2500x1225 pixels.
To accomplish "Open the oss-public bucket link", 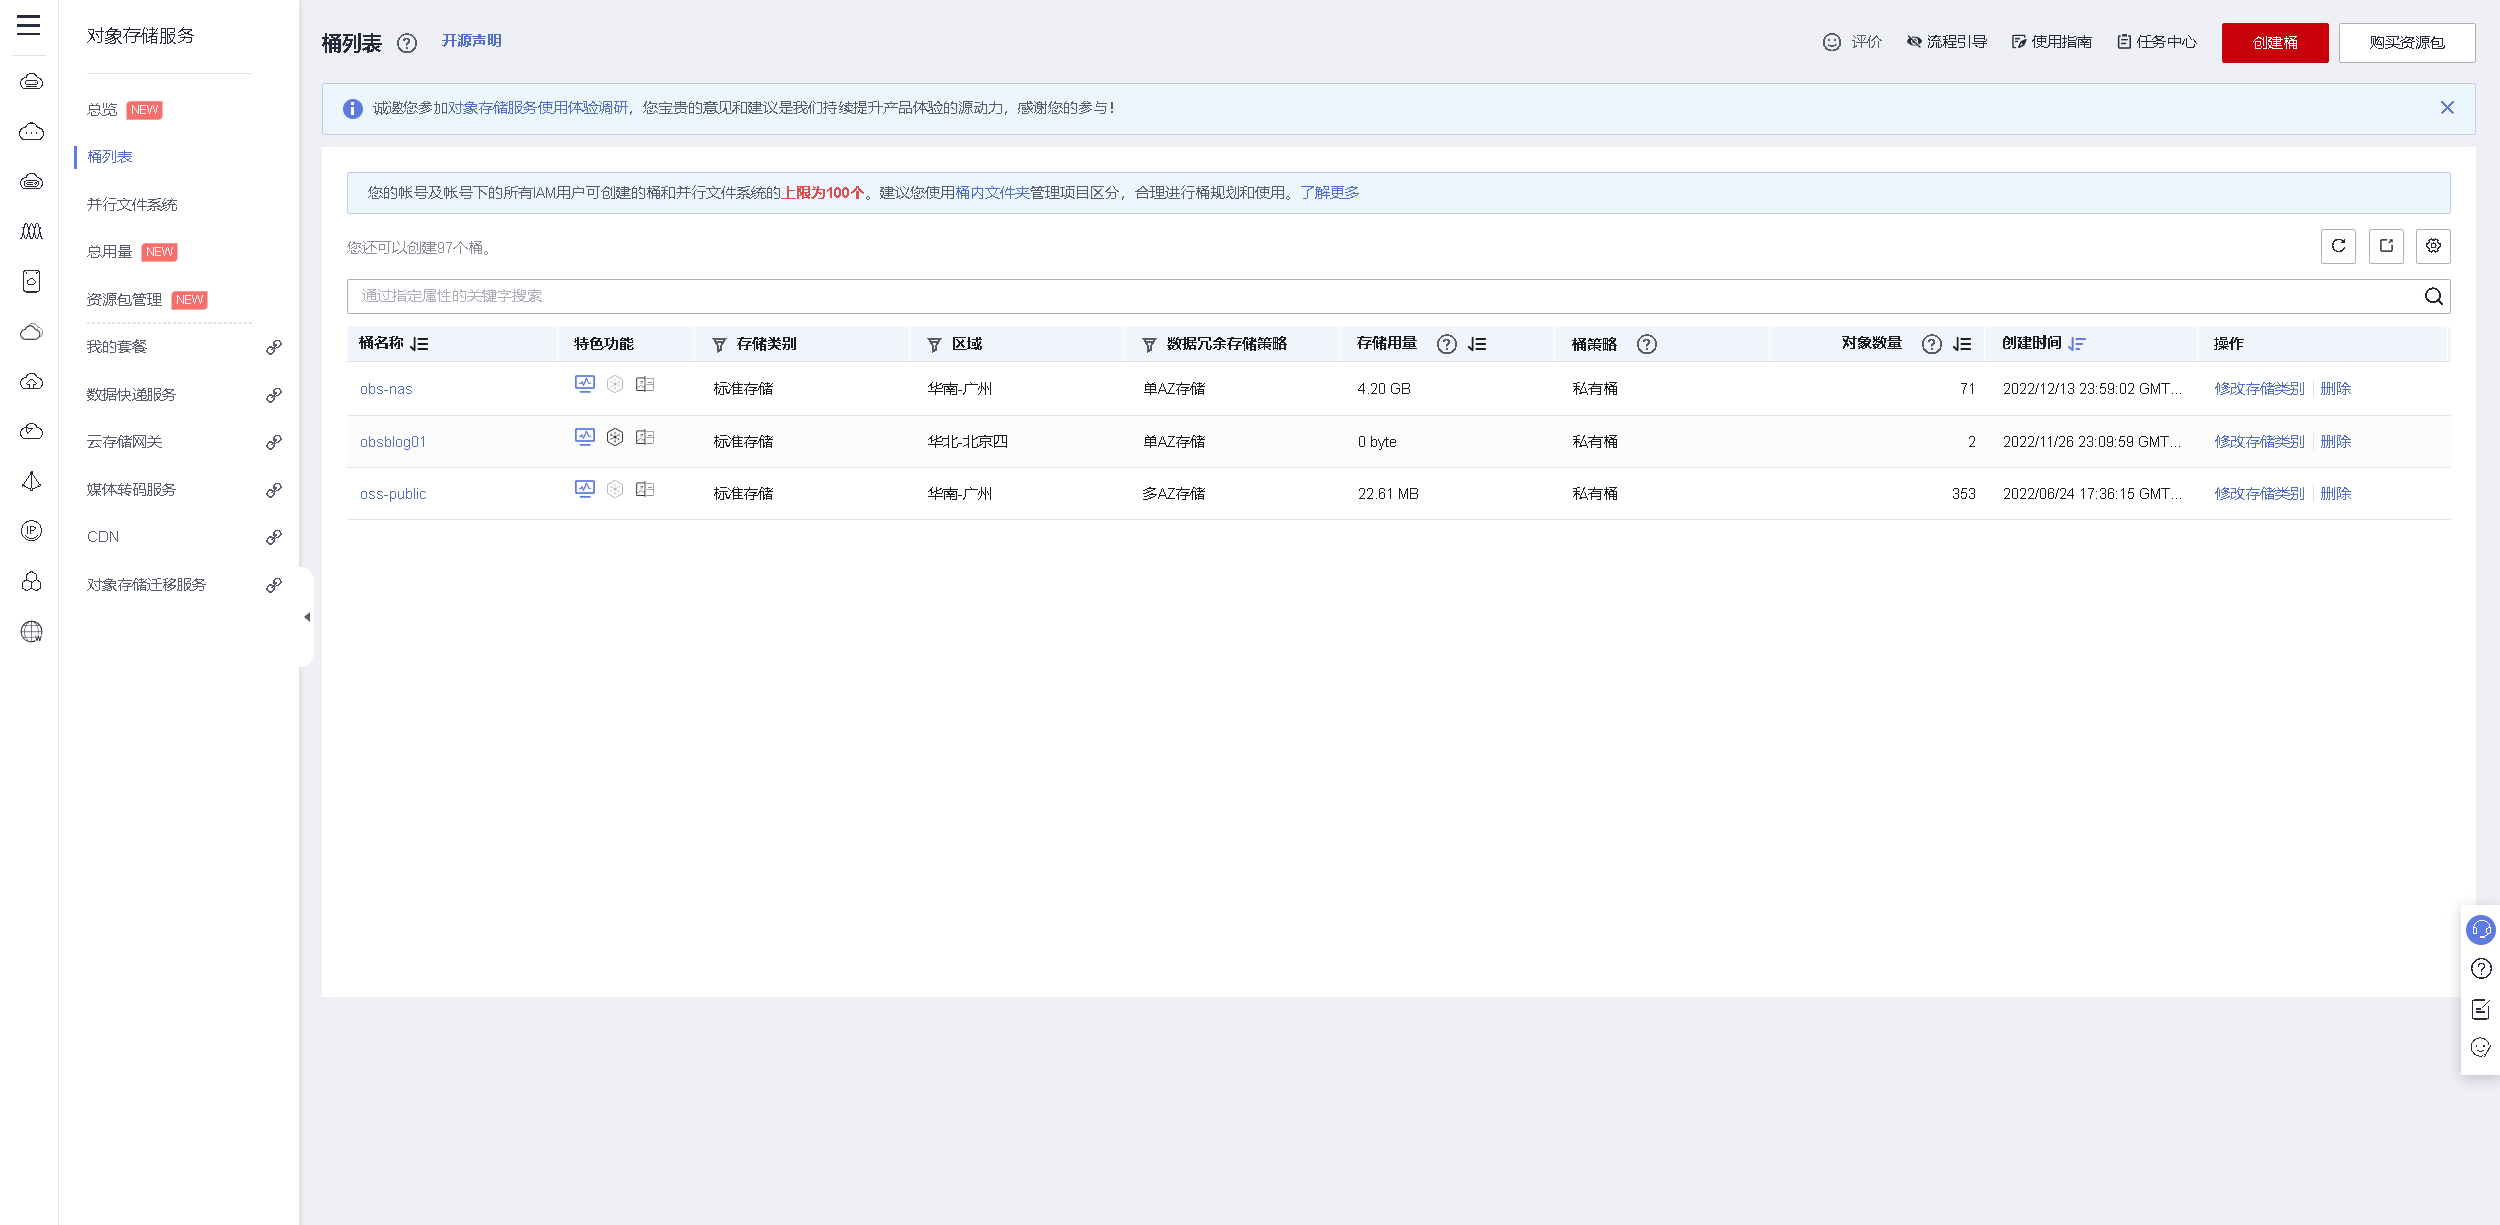I will pyautogui.click(x=393, y=494).
